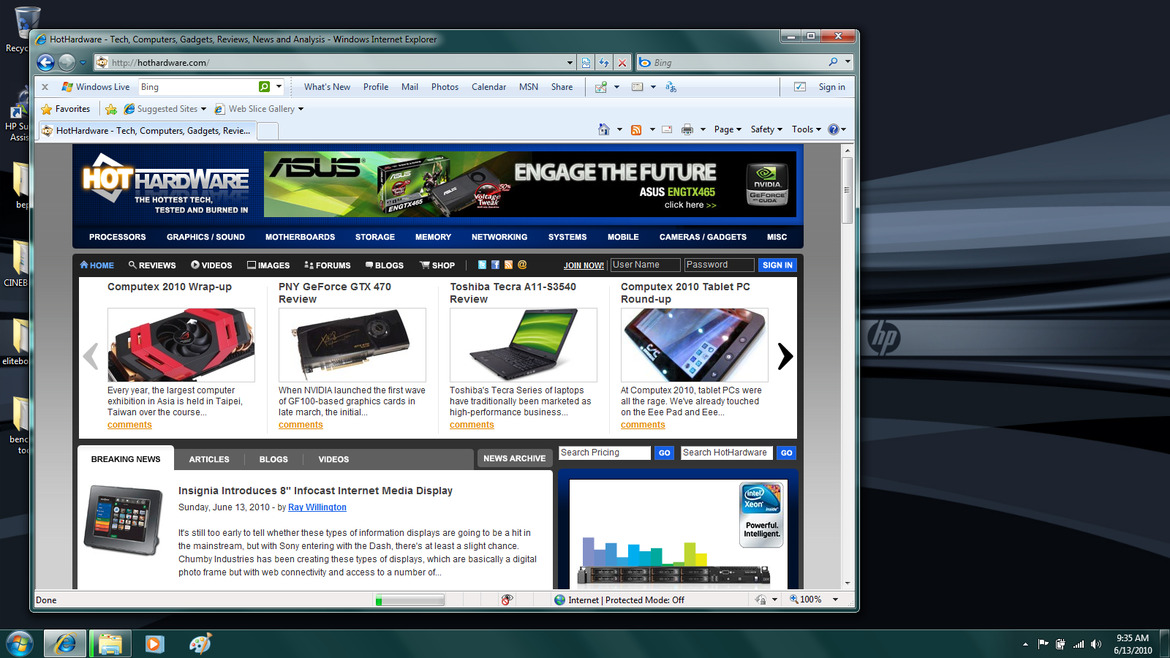Go back with the browser Back arrow

coord(46,63)
